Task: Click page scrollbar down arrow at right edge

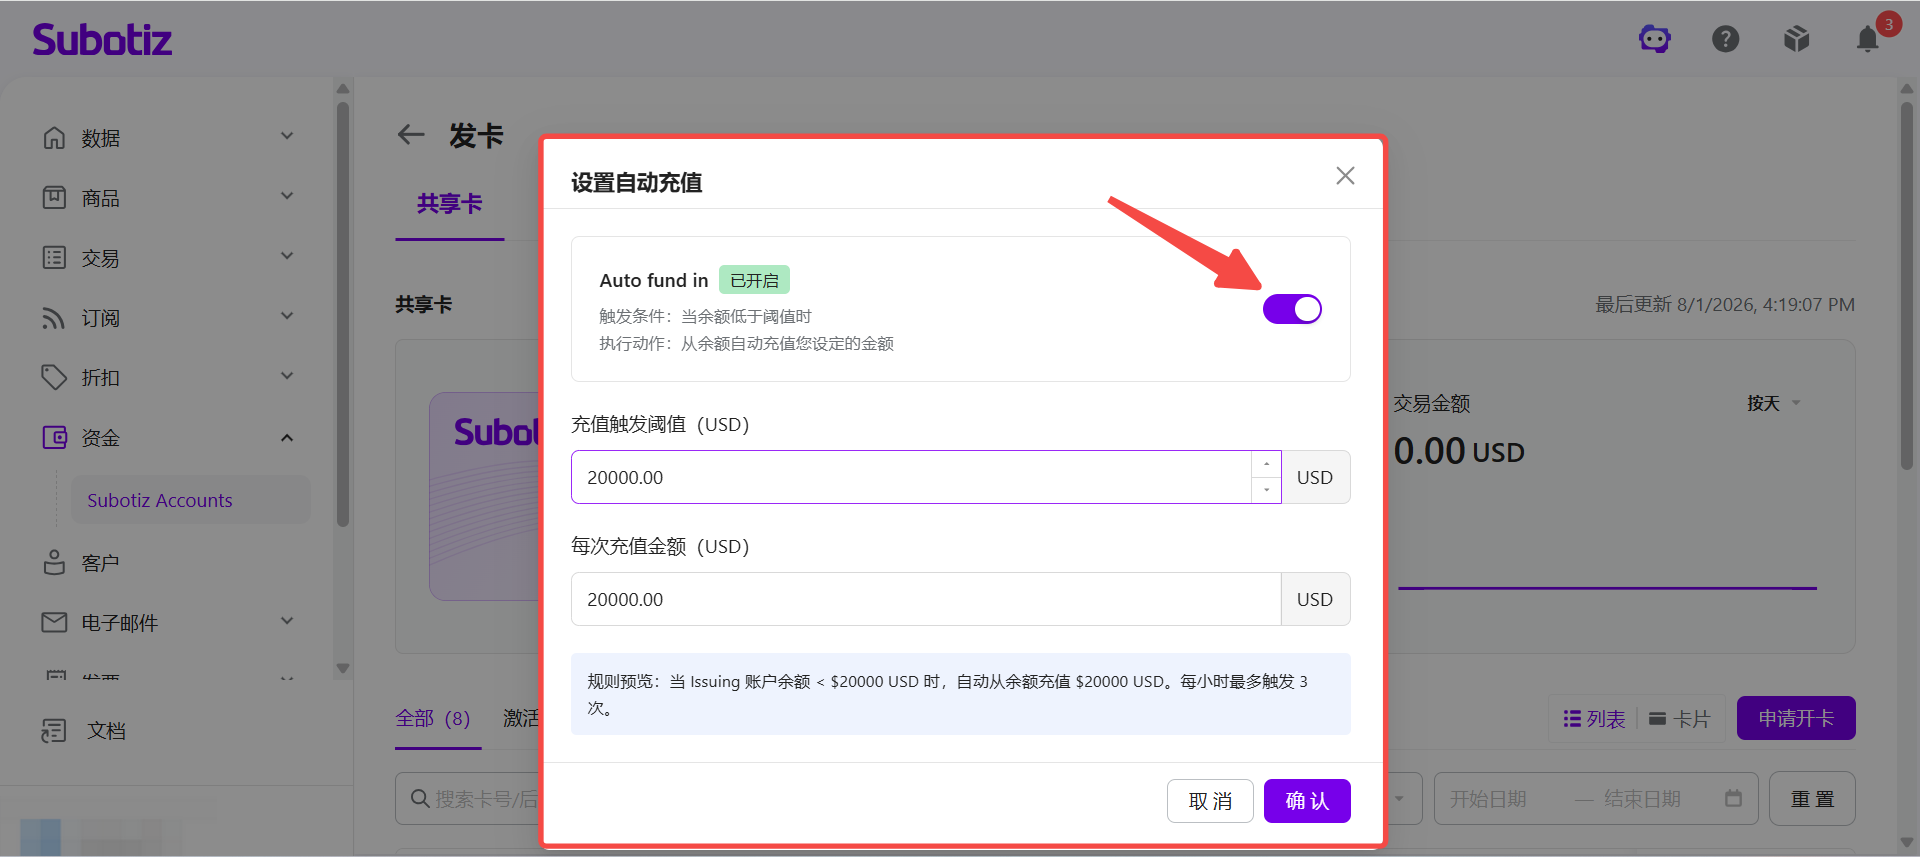Action: [1906, 843]
